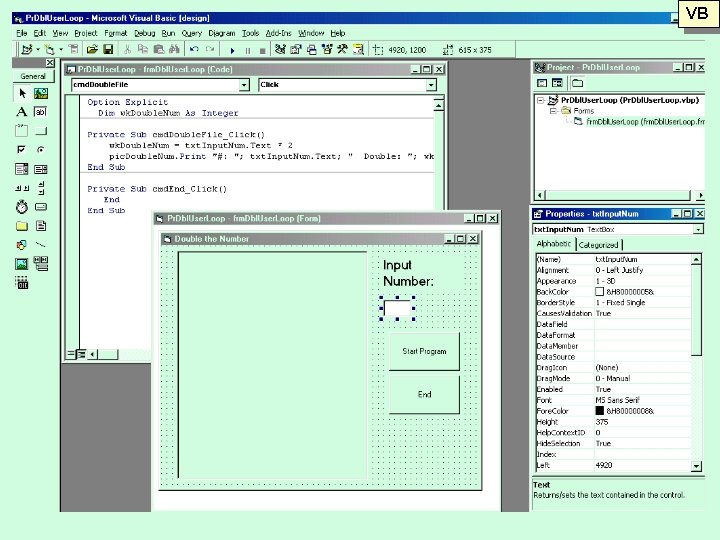720x540 pixels.
Task: Select the TextBox tool in toolbox
Action: [x=41, y=112]
